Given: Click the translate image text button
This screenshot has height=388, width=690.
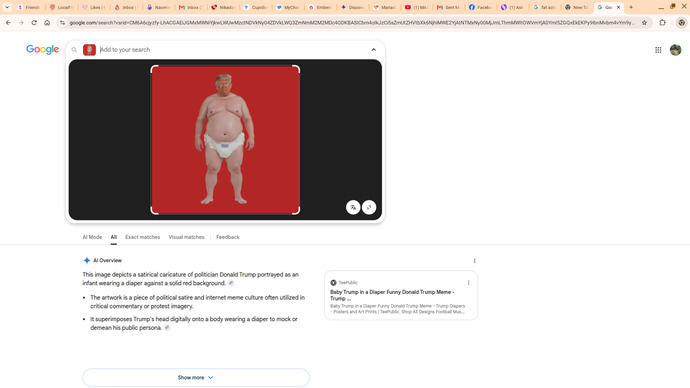Looking at the screenshot, I should (353, 207).
